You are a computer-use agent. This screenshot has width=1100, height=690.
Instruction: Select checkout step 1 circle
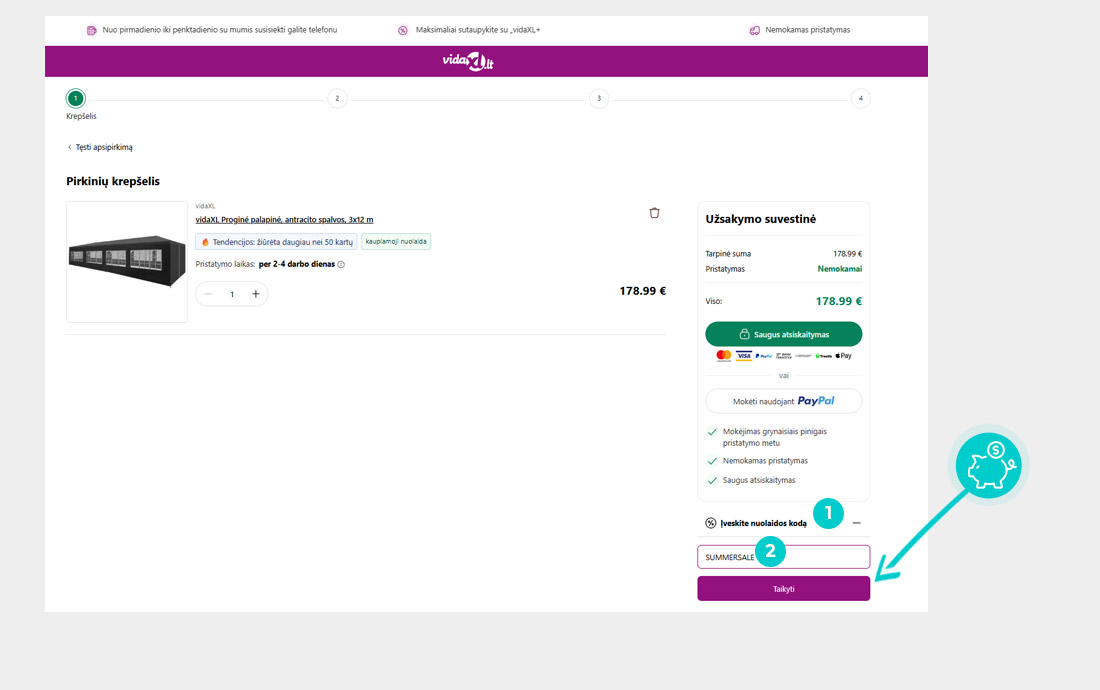tap(76, 98)
